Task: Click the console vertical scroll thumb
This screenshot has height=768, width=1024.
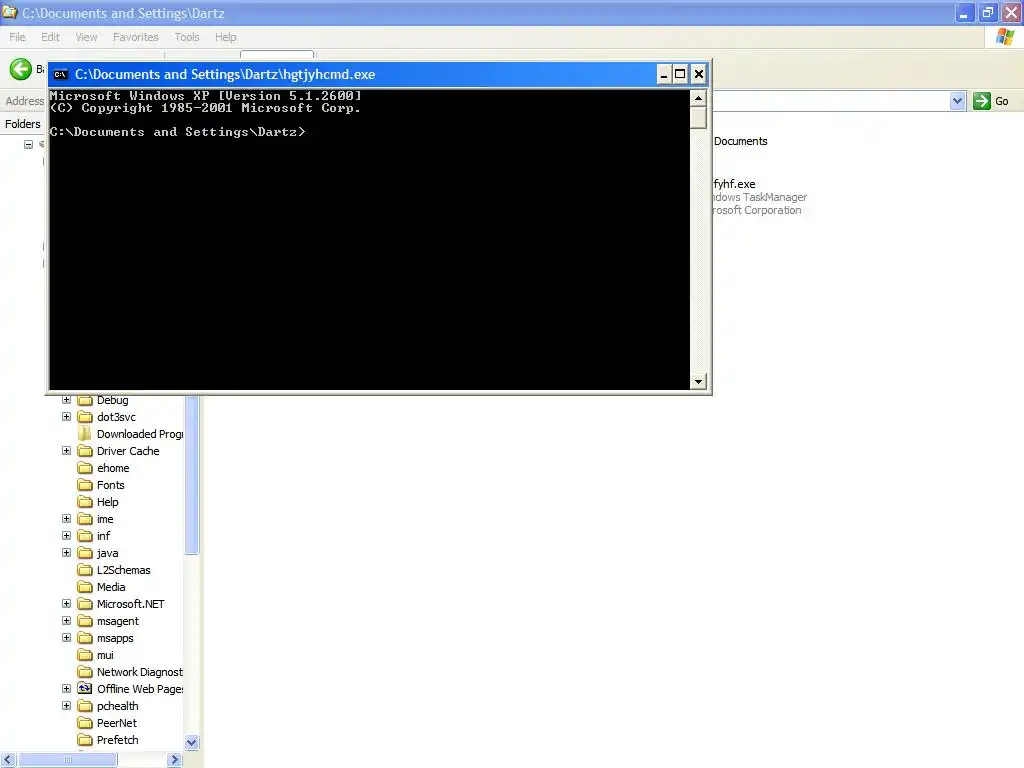Action: pyautogui.click(x=698, y=118)
